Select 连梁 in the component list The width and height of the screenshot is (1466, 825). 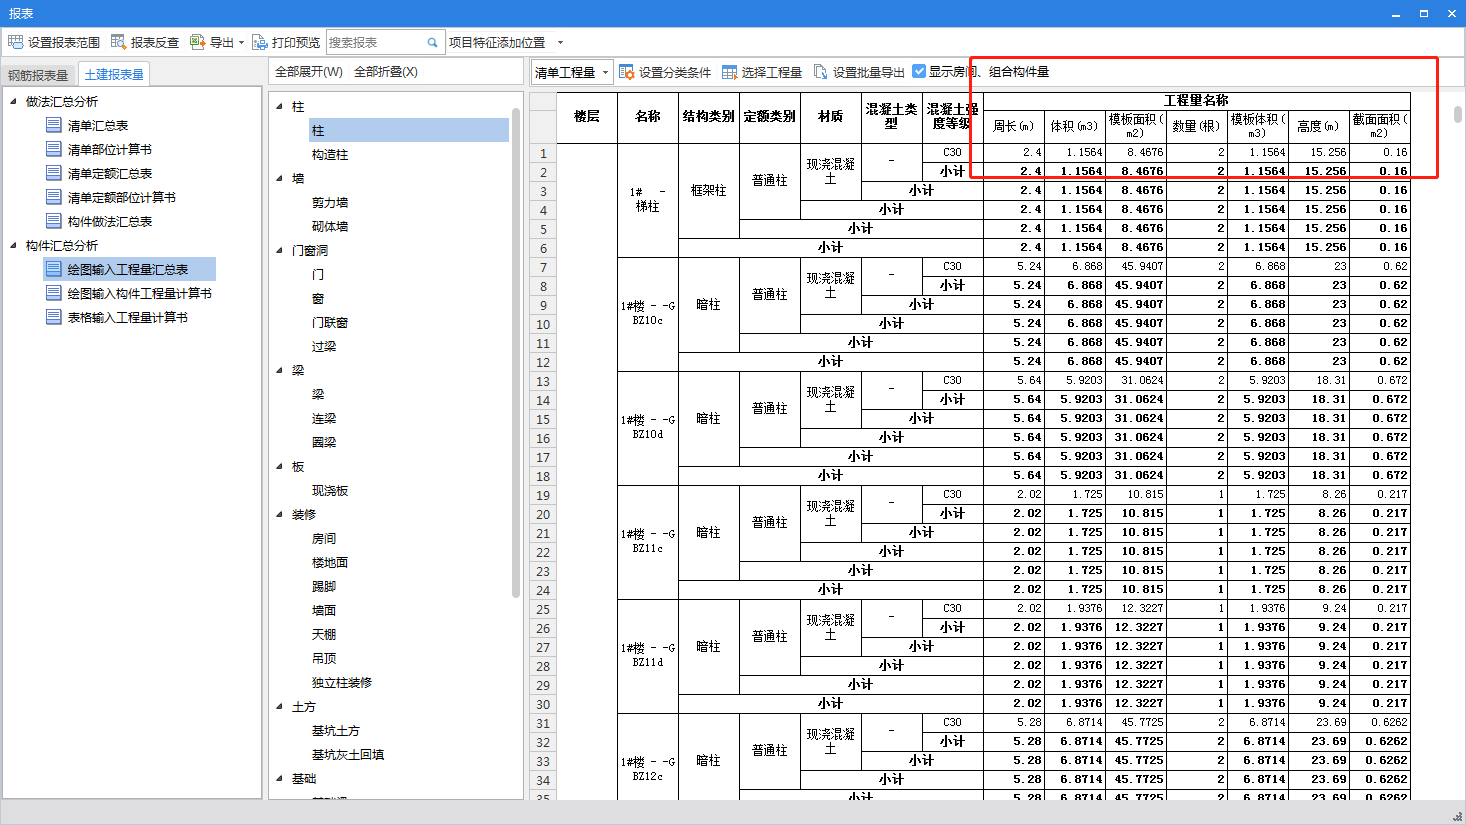[324, 418]
